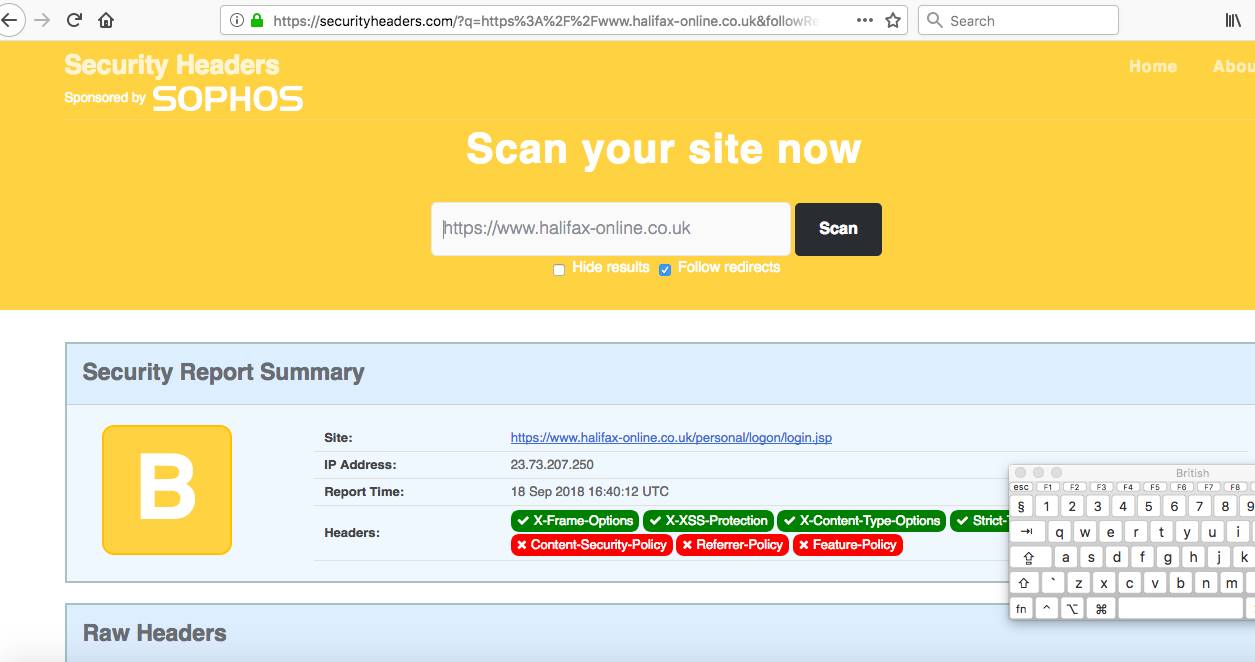The width and height of the screenshot is (1255, 662).
Task: Tap the F5 key on keyboard viewer
Action: (1155, 487)
